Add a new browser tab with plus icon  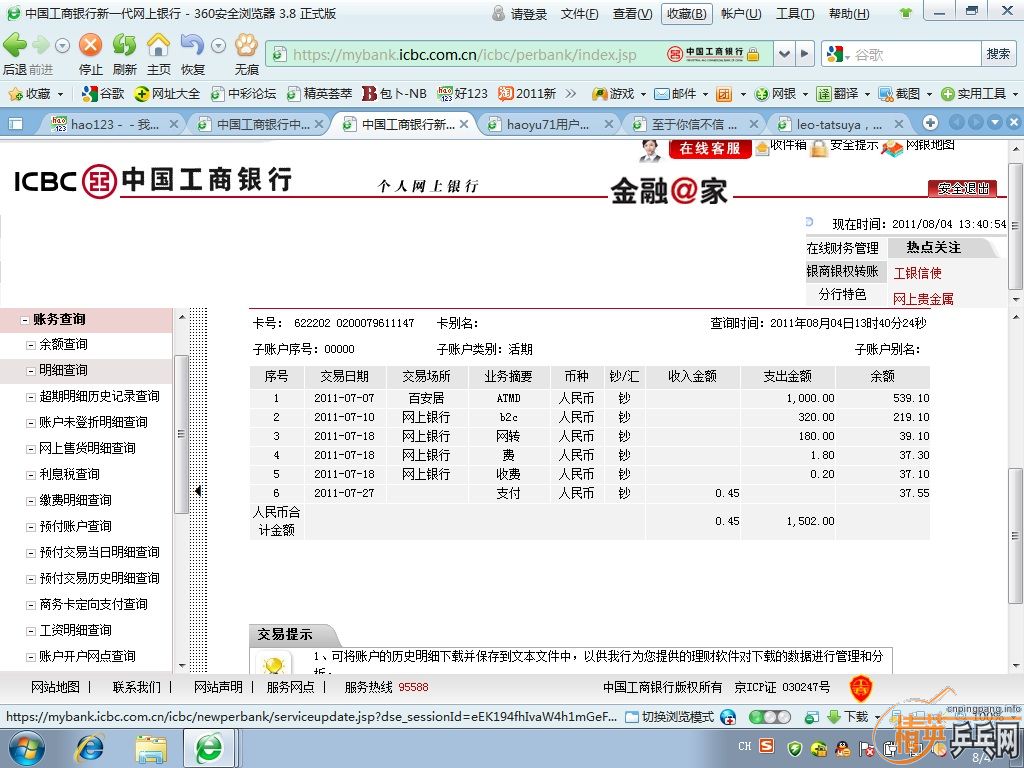(930, 123)
